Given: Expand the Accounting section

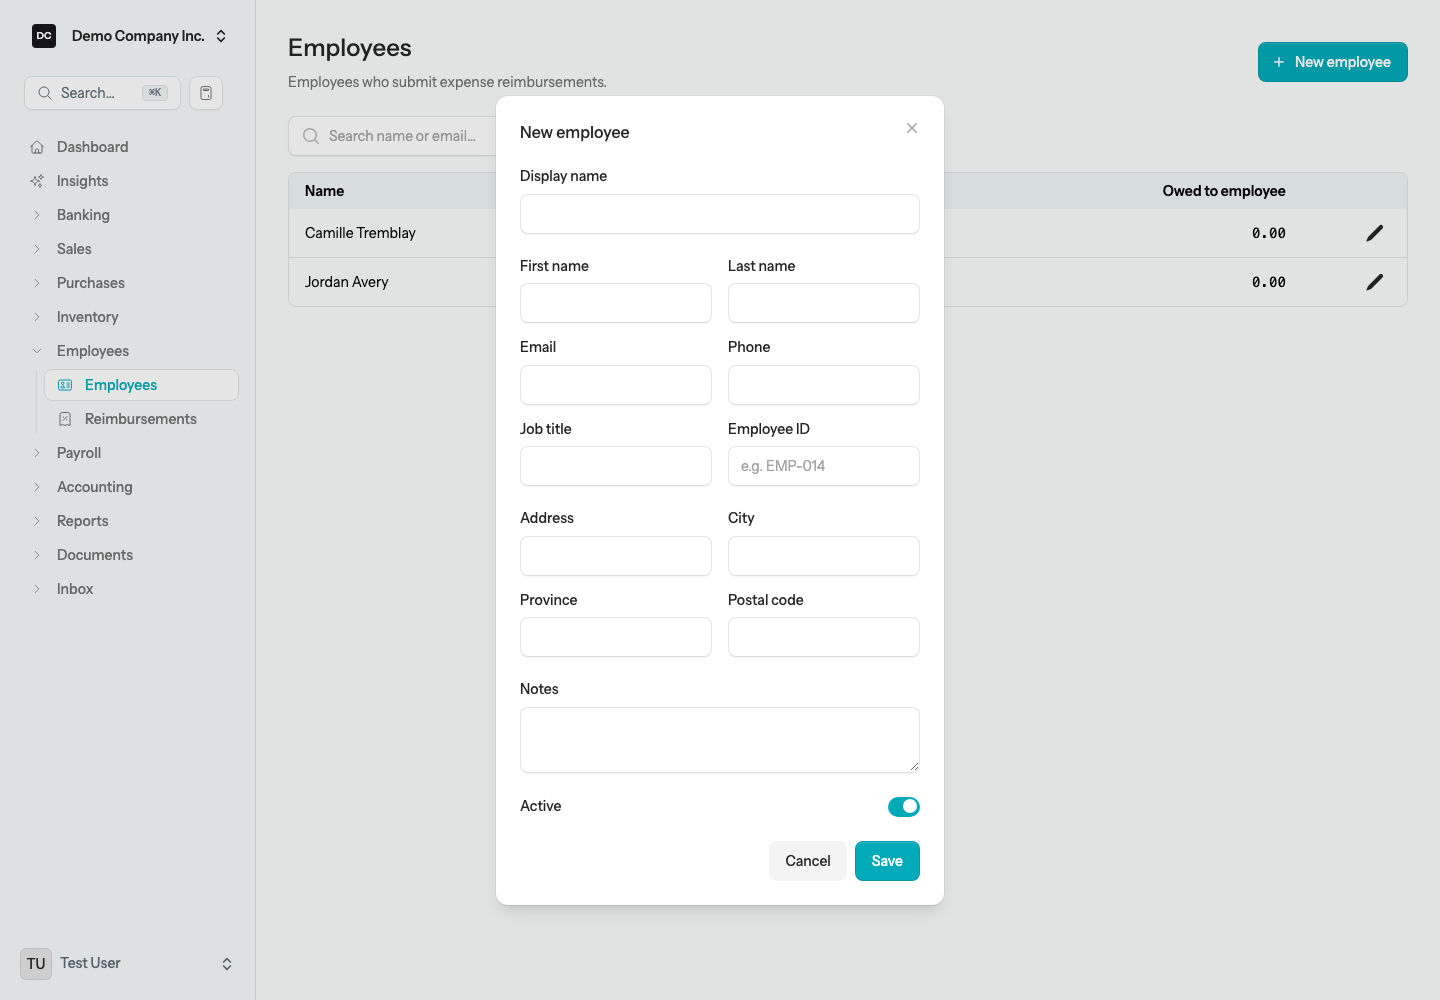Looking at the screenshot, I should click(x=128, y=487).
